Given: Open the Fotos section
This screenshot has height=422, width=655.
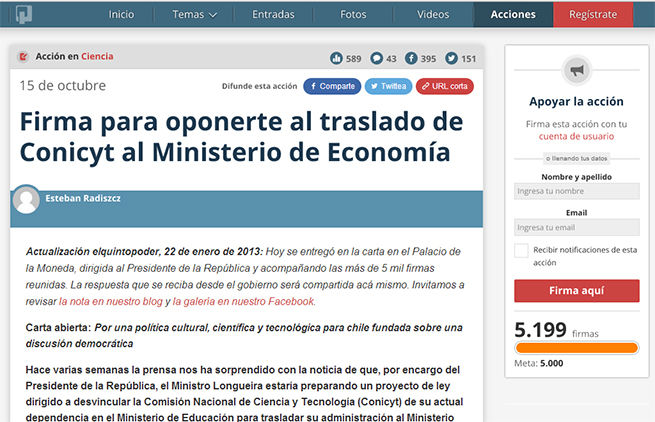Looking at the screenshot, I should pyautogui.click(x=353, y=14).
